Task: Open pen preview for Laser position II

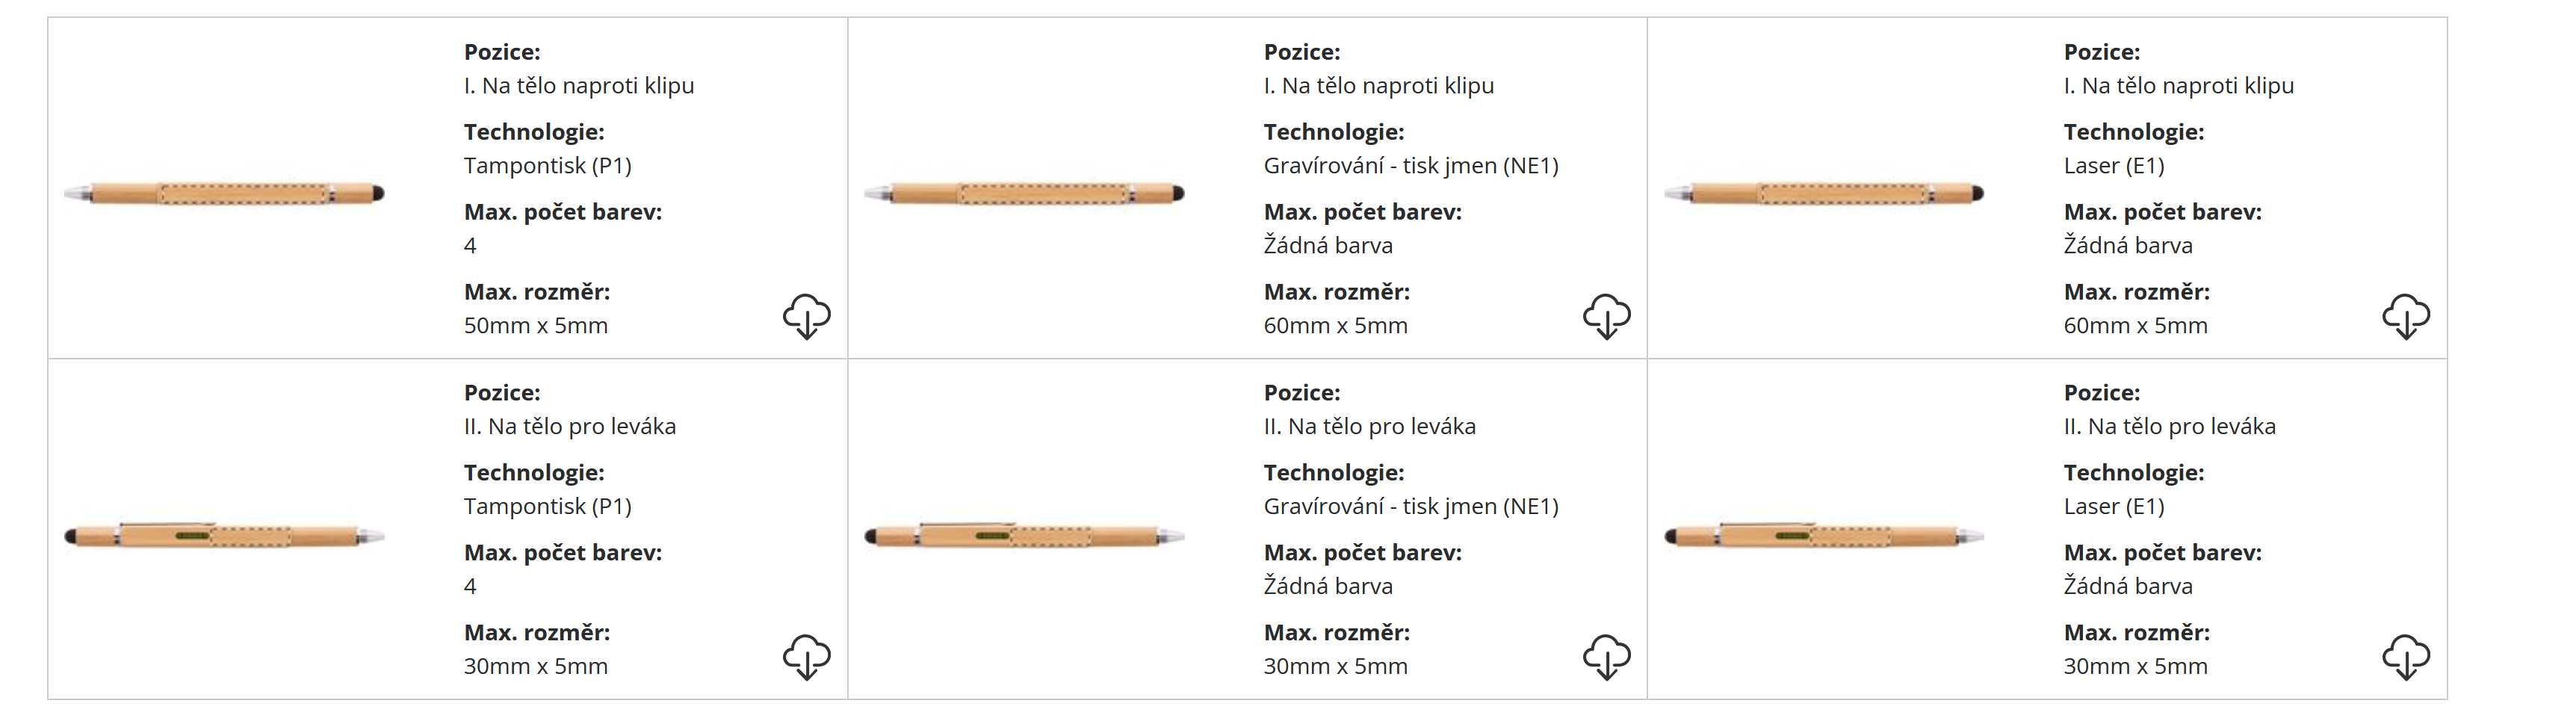Action: point(1824,535)
